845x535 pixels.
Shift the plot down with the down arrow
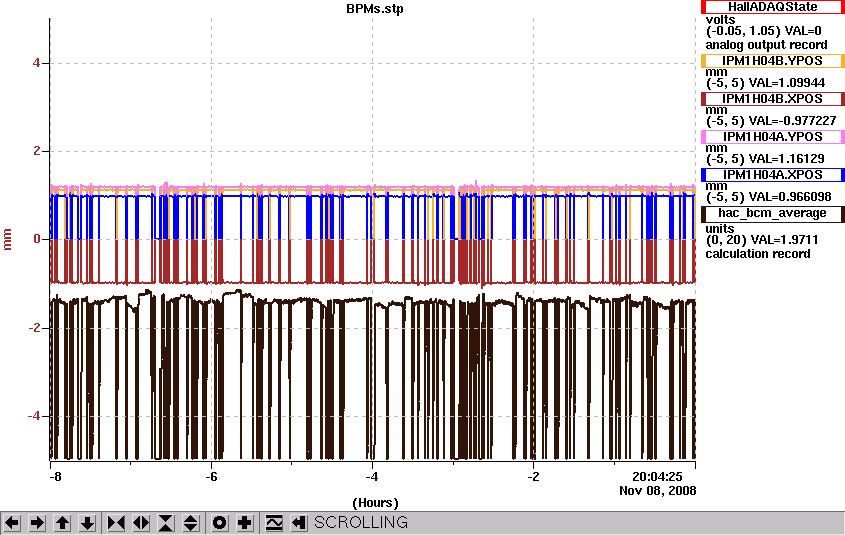pyautogui.click(x=88, y=523)
